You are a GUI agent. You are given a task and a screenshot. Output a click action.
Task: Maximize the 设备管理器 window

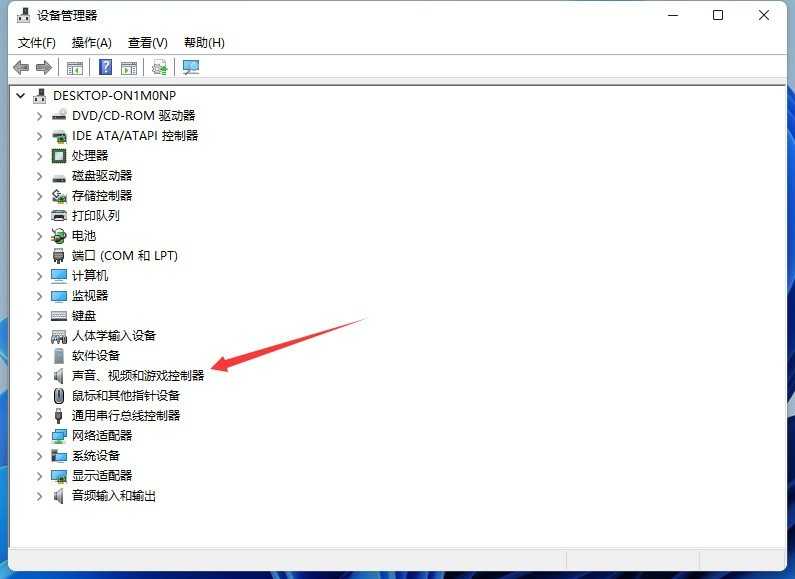pos(718,15)
